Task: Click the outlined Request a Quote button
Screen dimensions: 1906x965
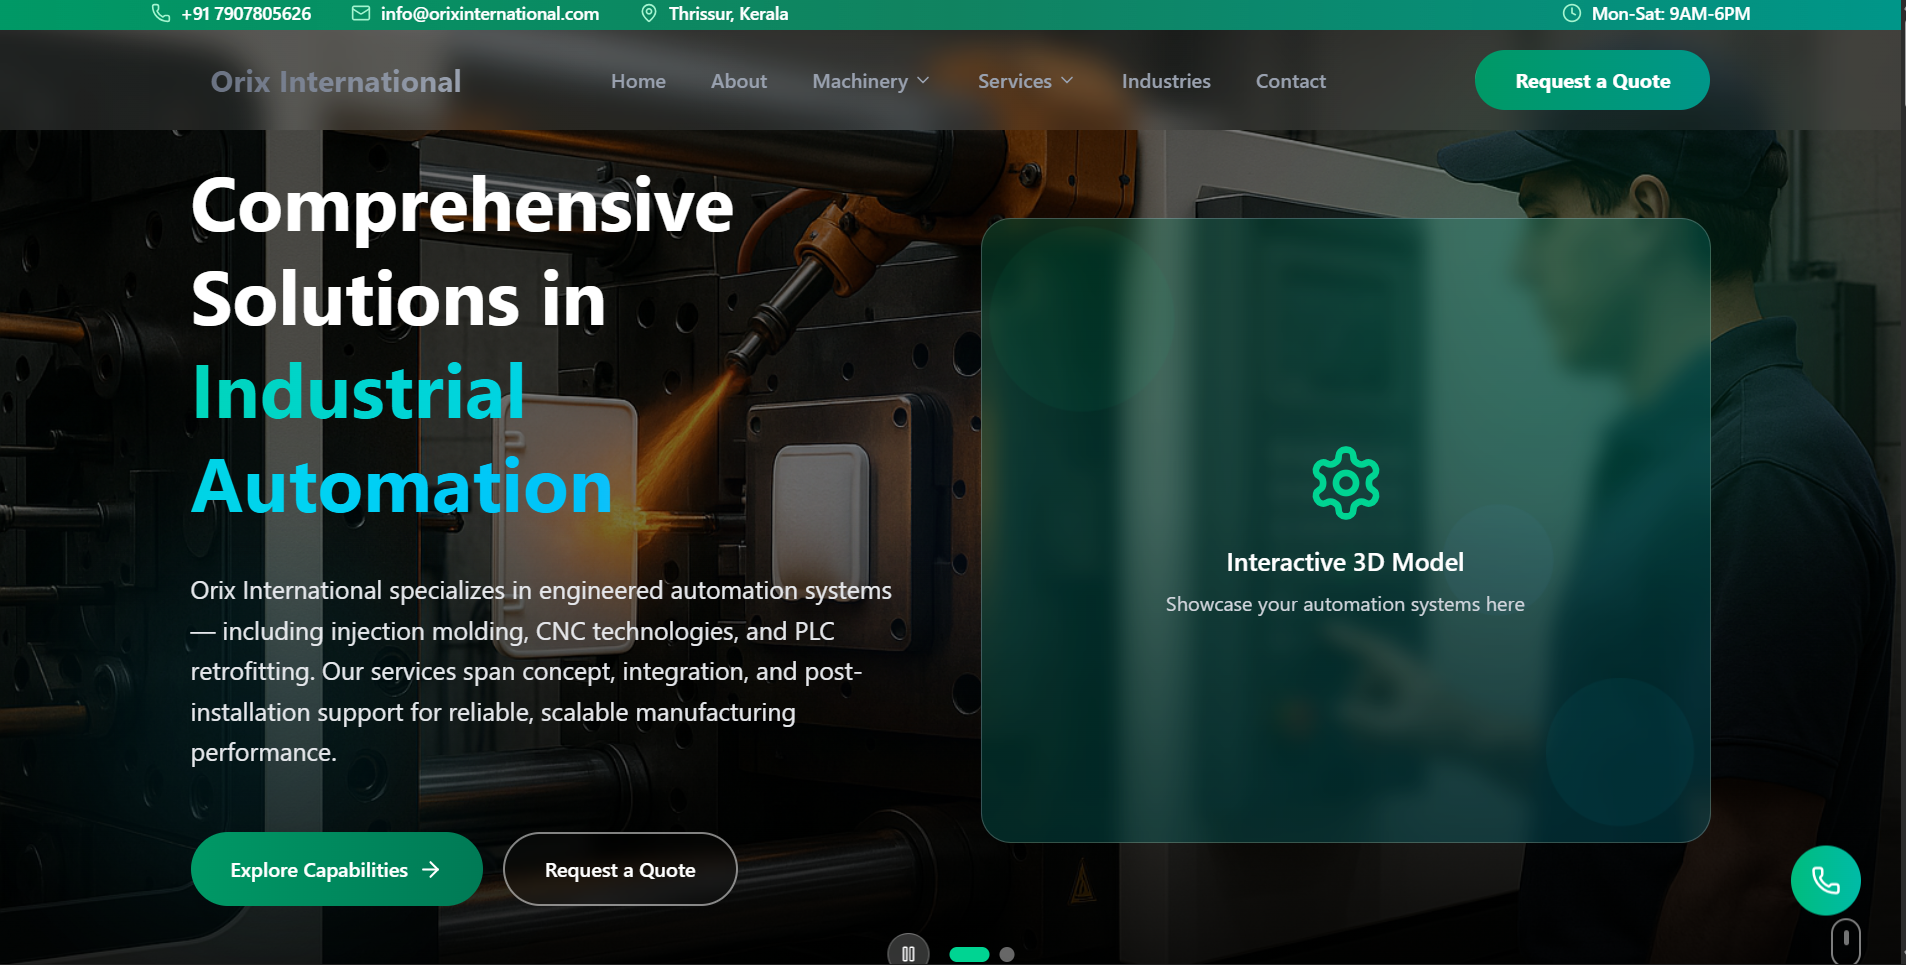Action: (x=620, y=870)
